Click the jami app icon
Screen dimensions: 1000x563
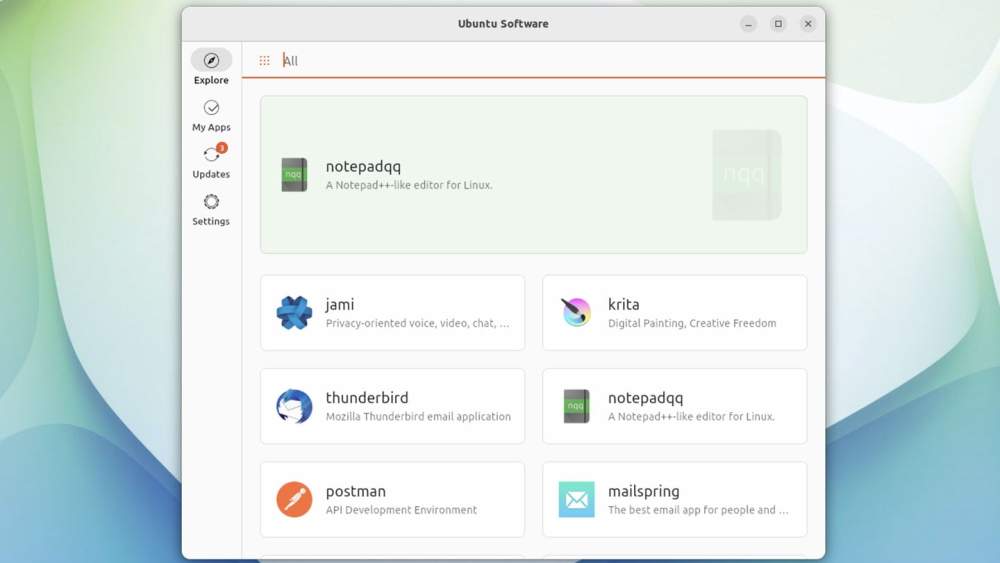pyautogui.click(x=294, y=312)
